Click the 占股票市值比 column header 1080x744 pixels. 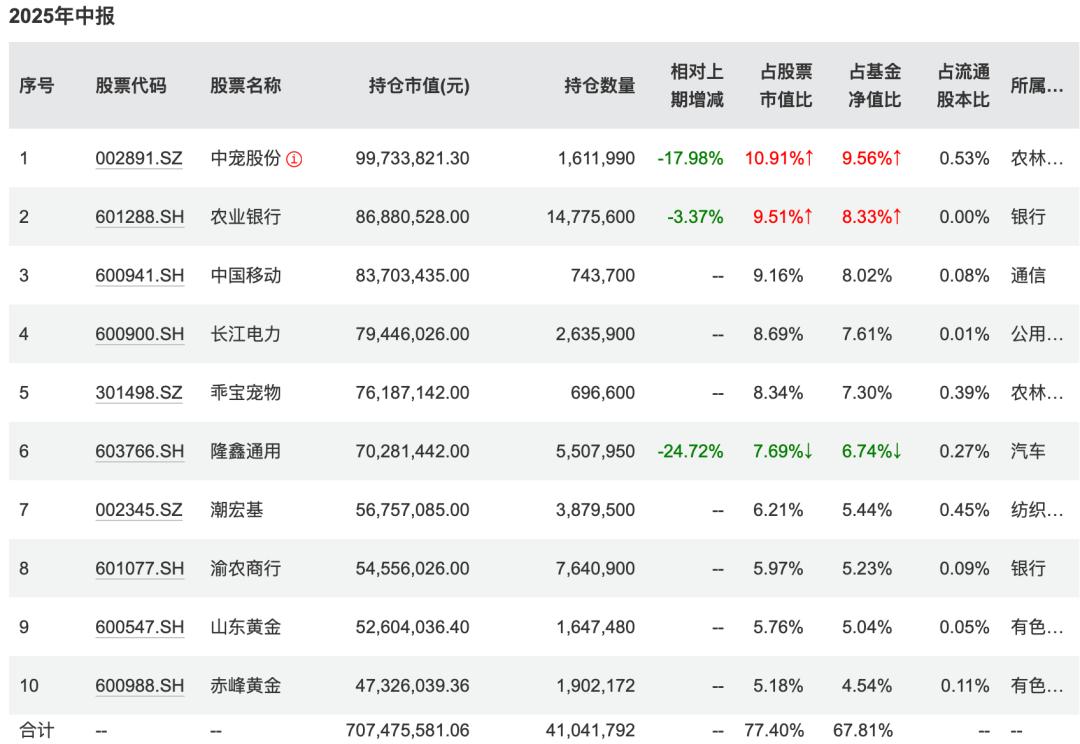(786, 85)
